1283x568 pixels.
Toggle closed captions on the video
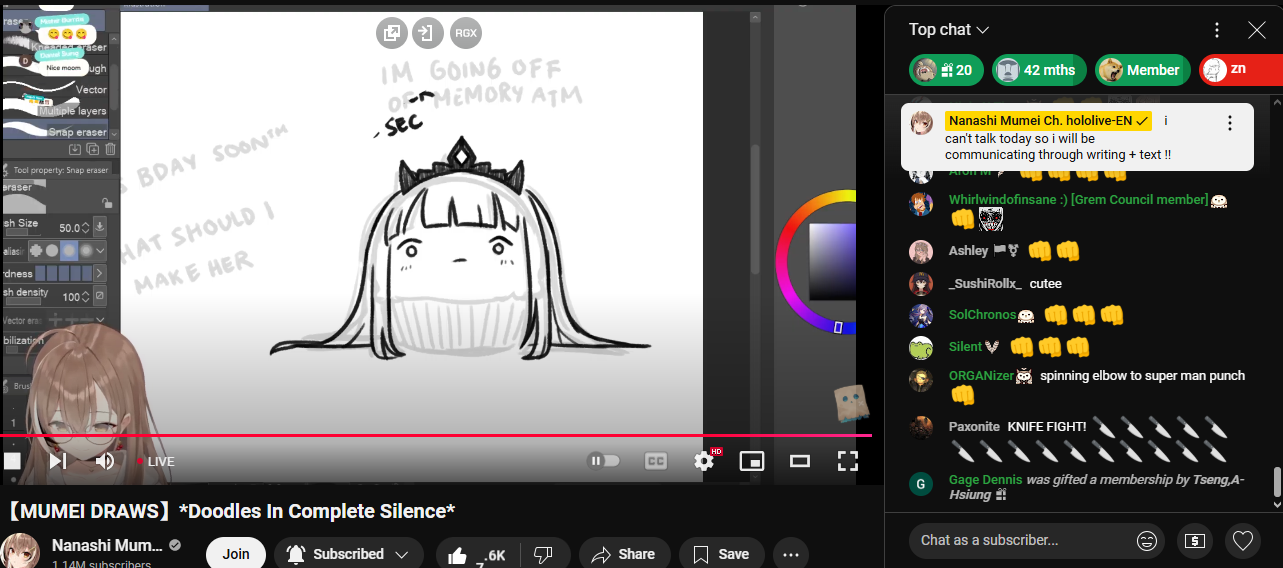click(656, 461)
